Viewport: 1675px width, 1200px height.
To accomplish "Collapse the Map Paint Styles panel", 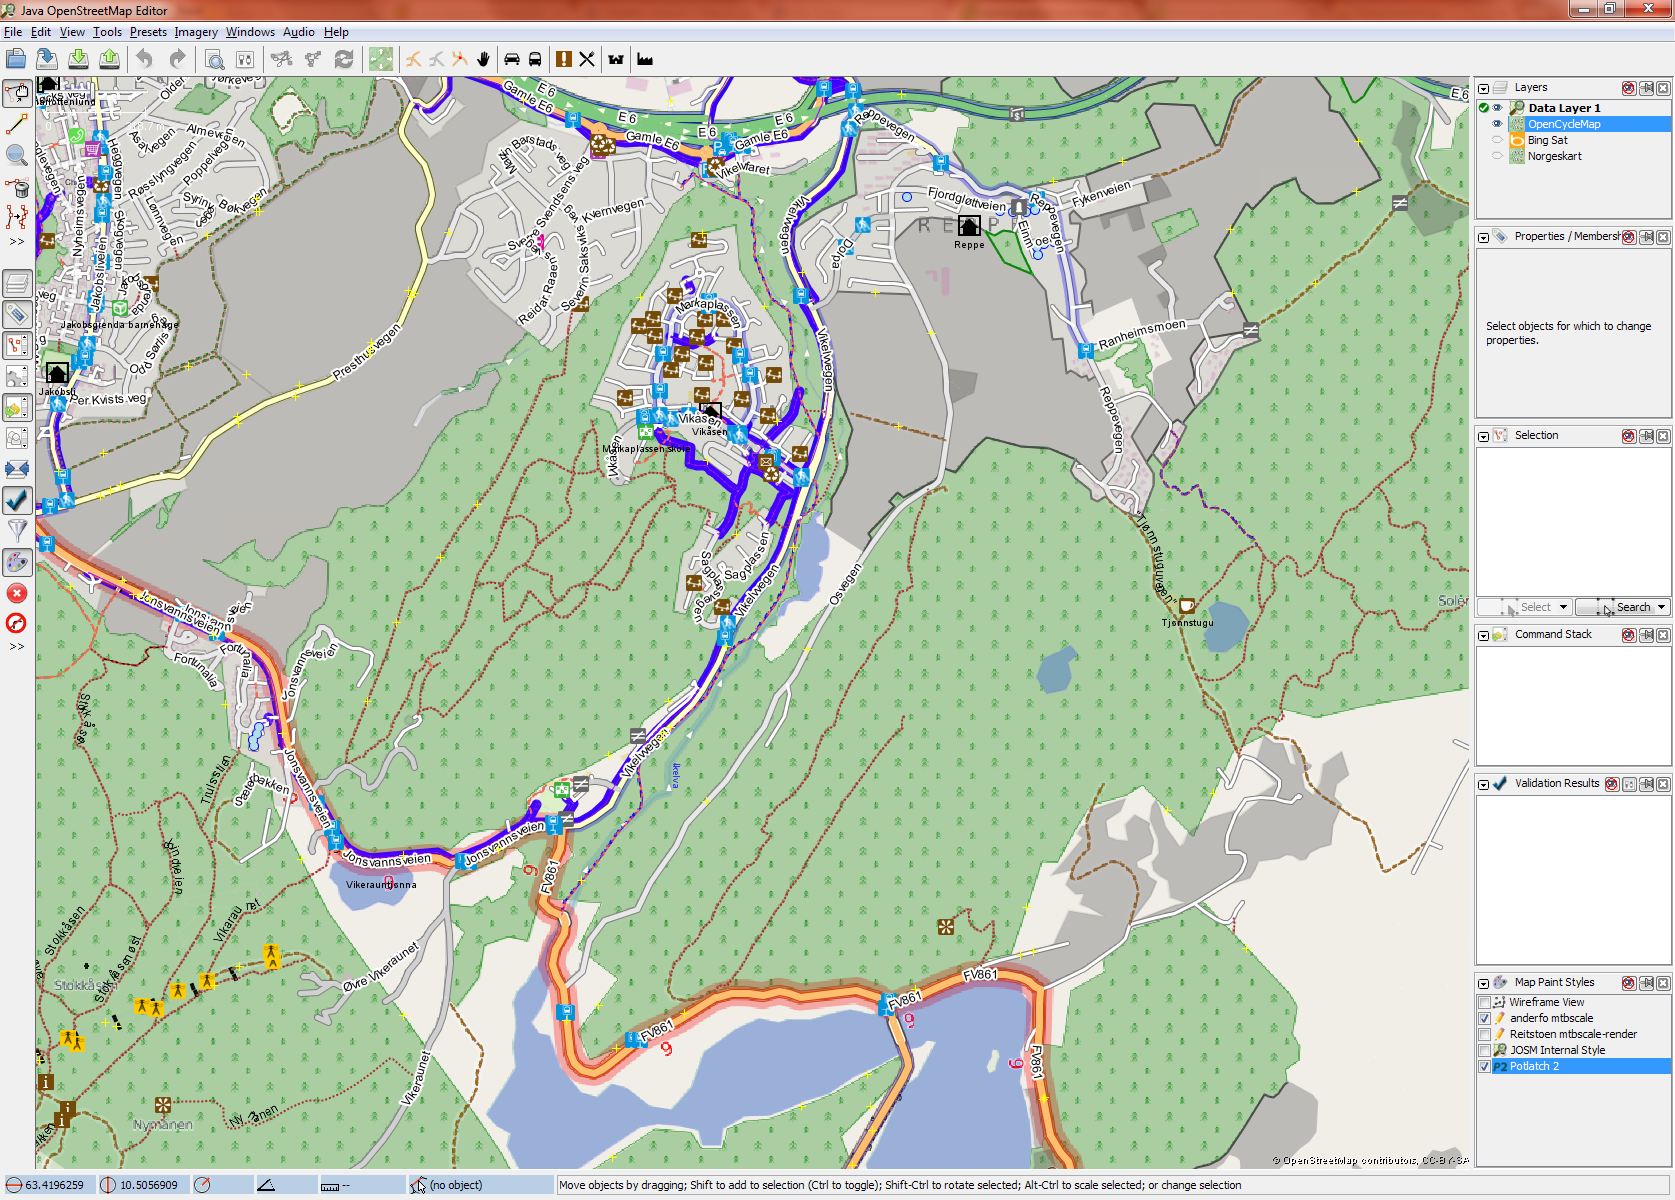I will pos(1484,983).
